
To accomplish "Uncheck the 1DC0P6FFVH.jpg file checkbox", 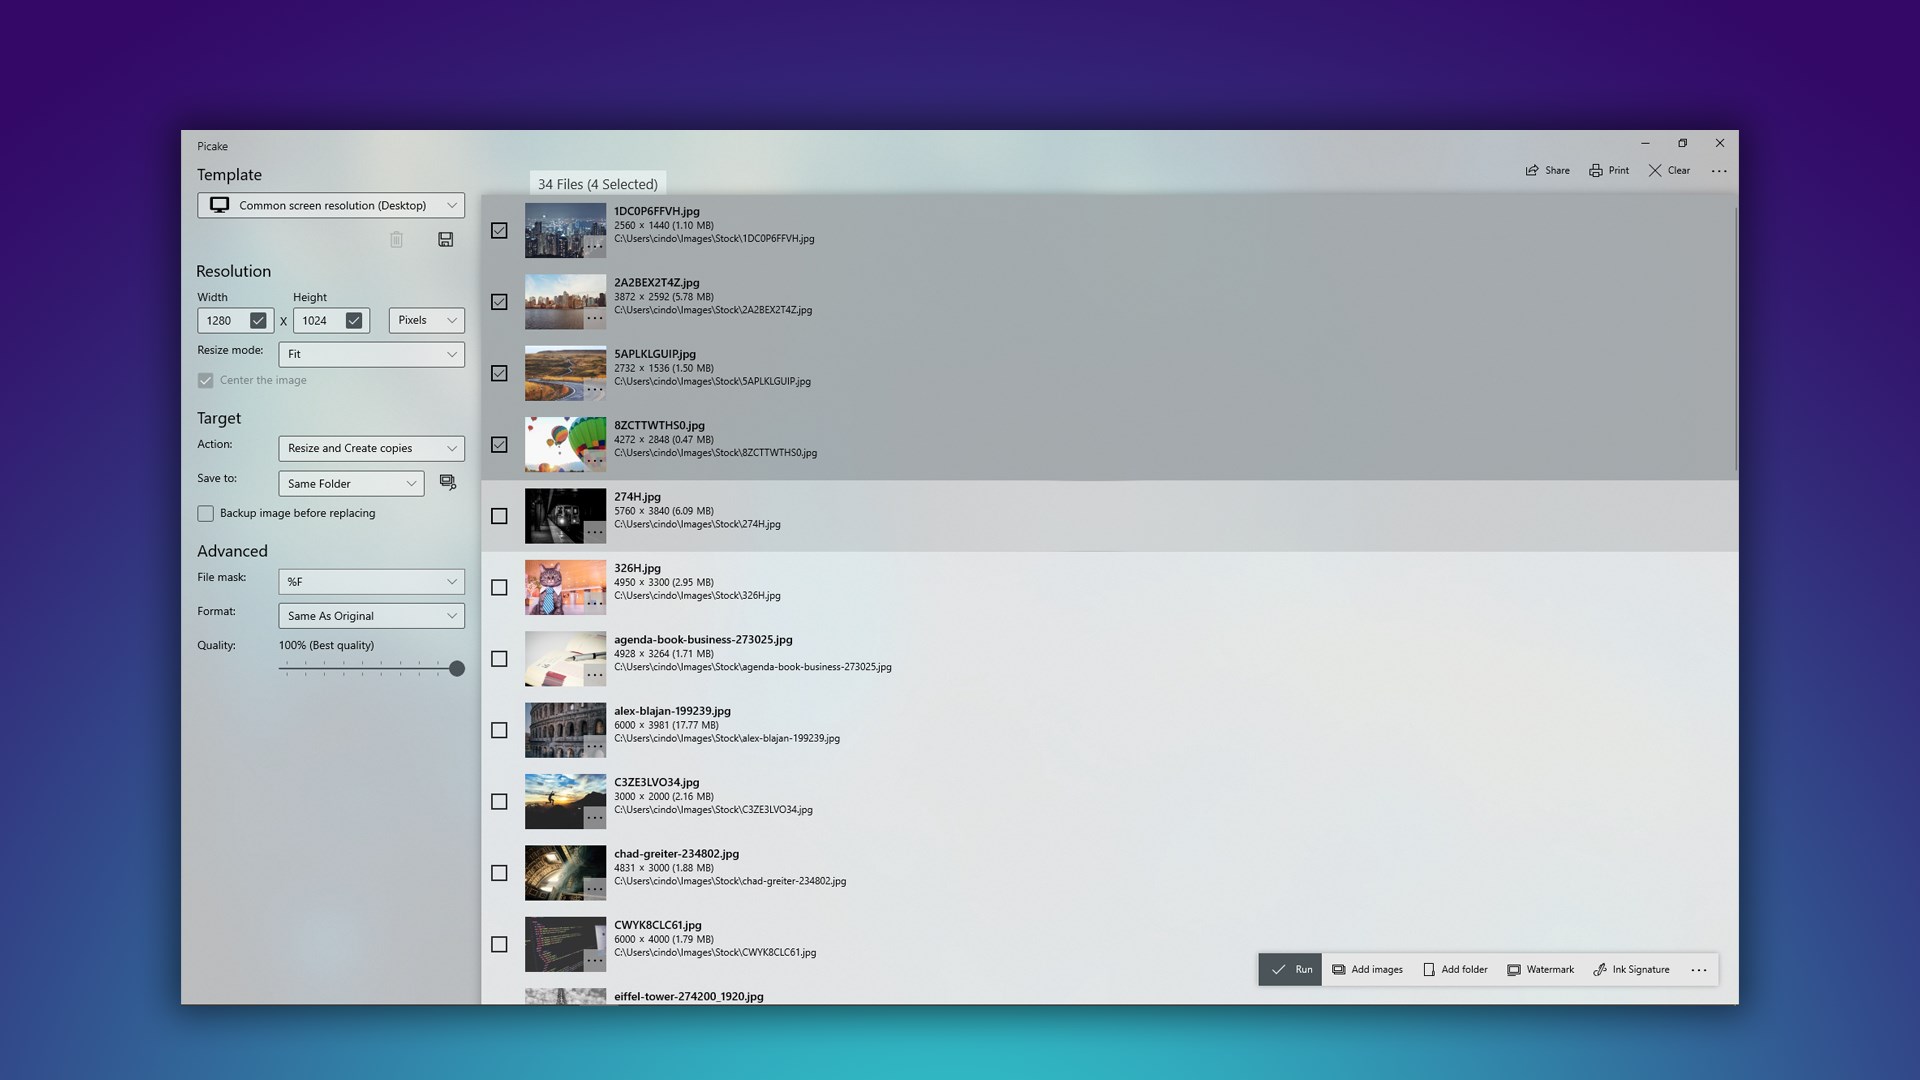I will point(499,231).
